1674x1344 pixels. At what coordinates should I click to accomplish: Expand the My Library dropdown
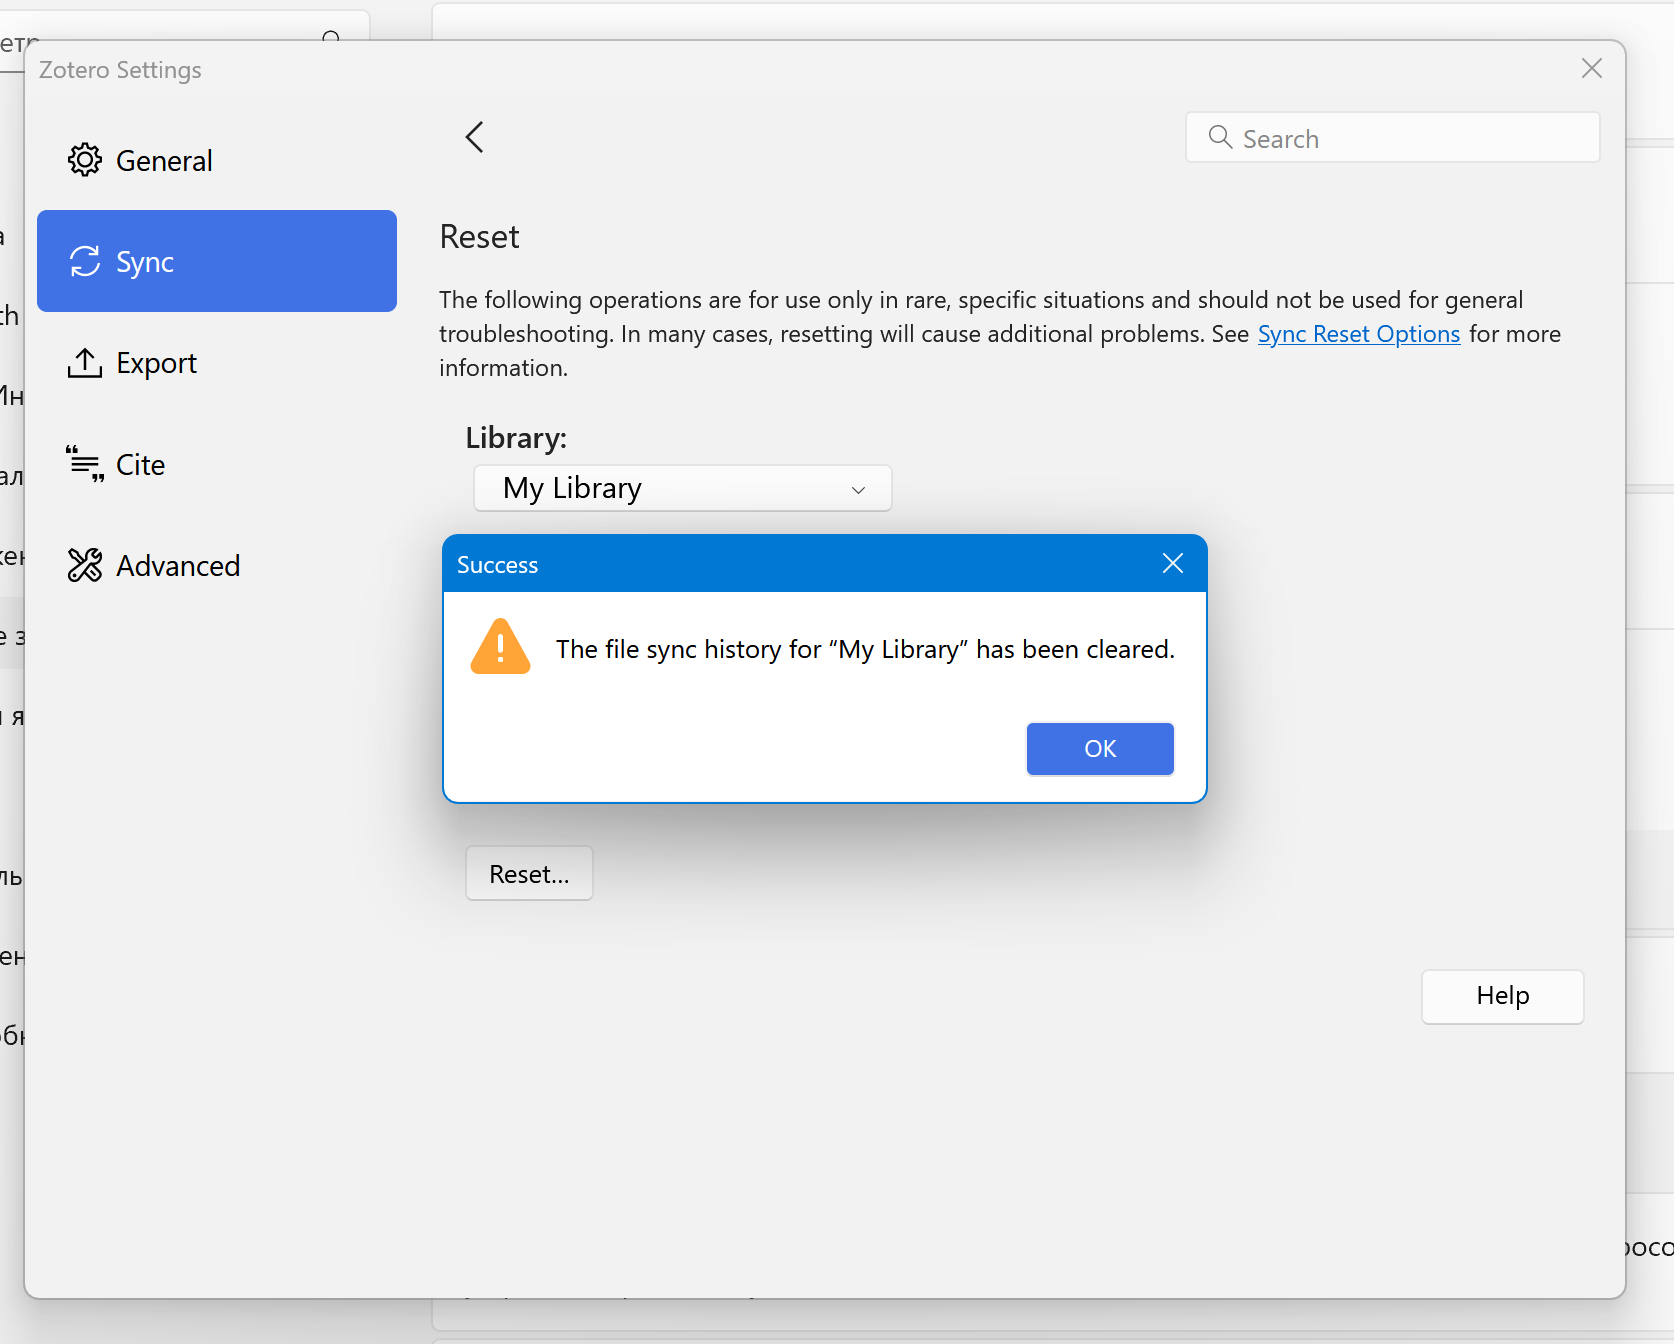click(x=683, y=488)
